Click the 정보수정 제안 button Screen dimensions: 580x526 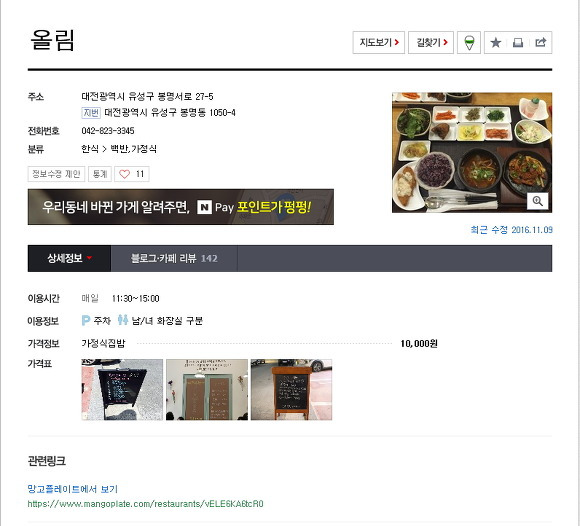(56, 174)
